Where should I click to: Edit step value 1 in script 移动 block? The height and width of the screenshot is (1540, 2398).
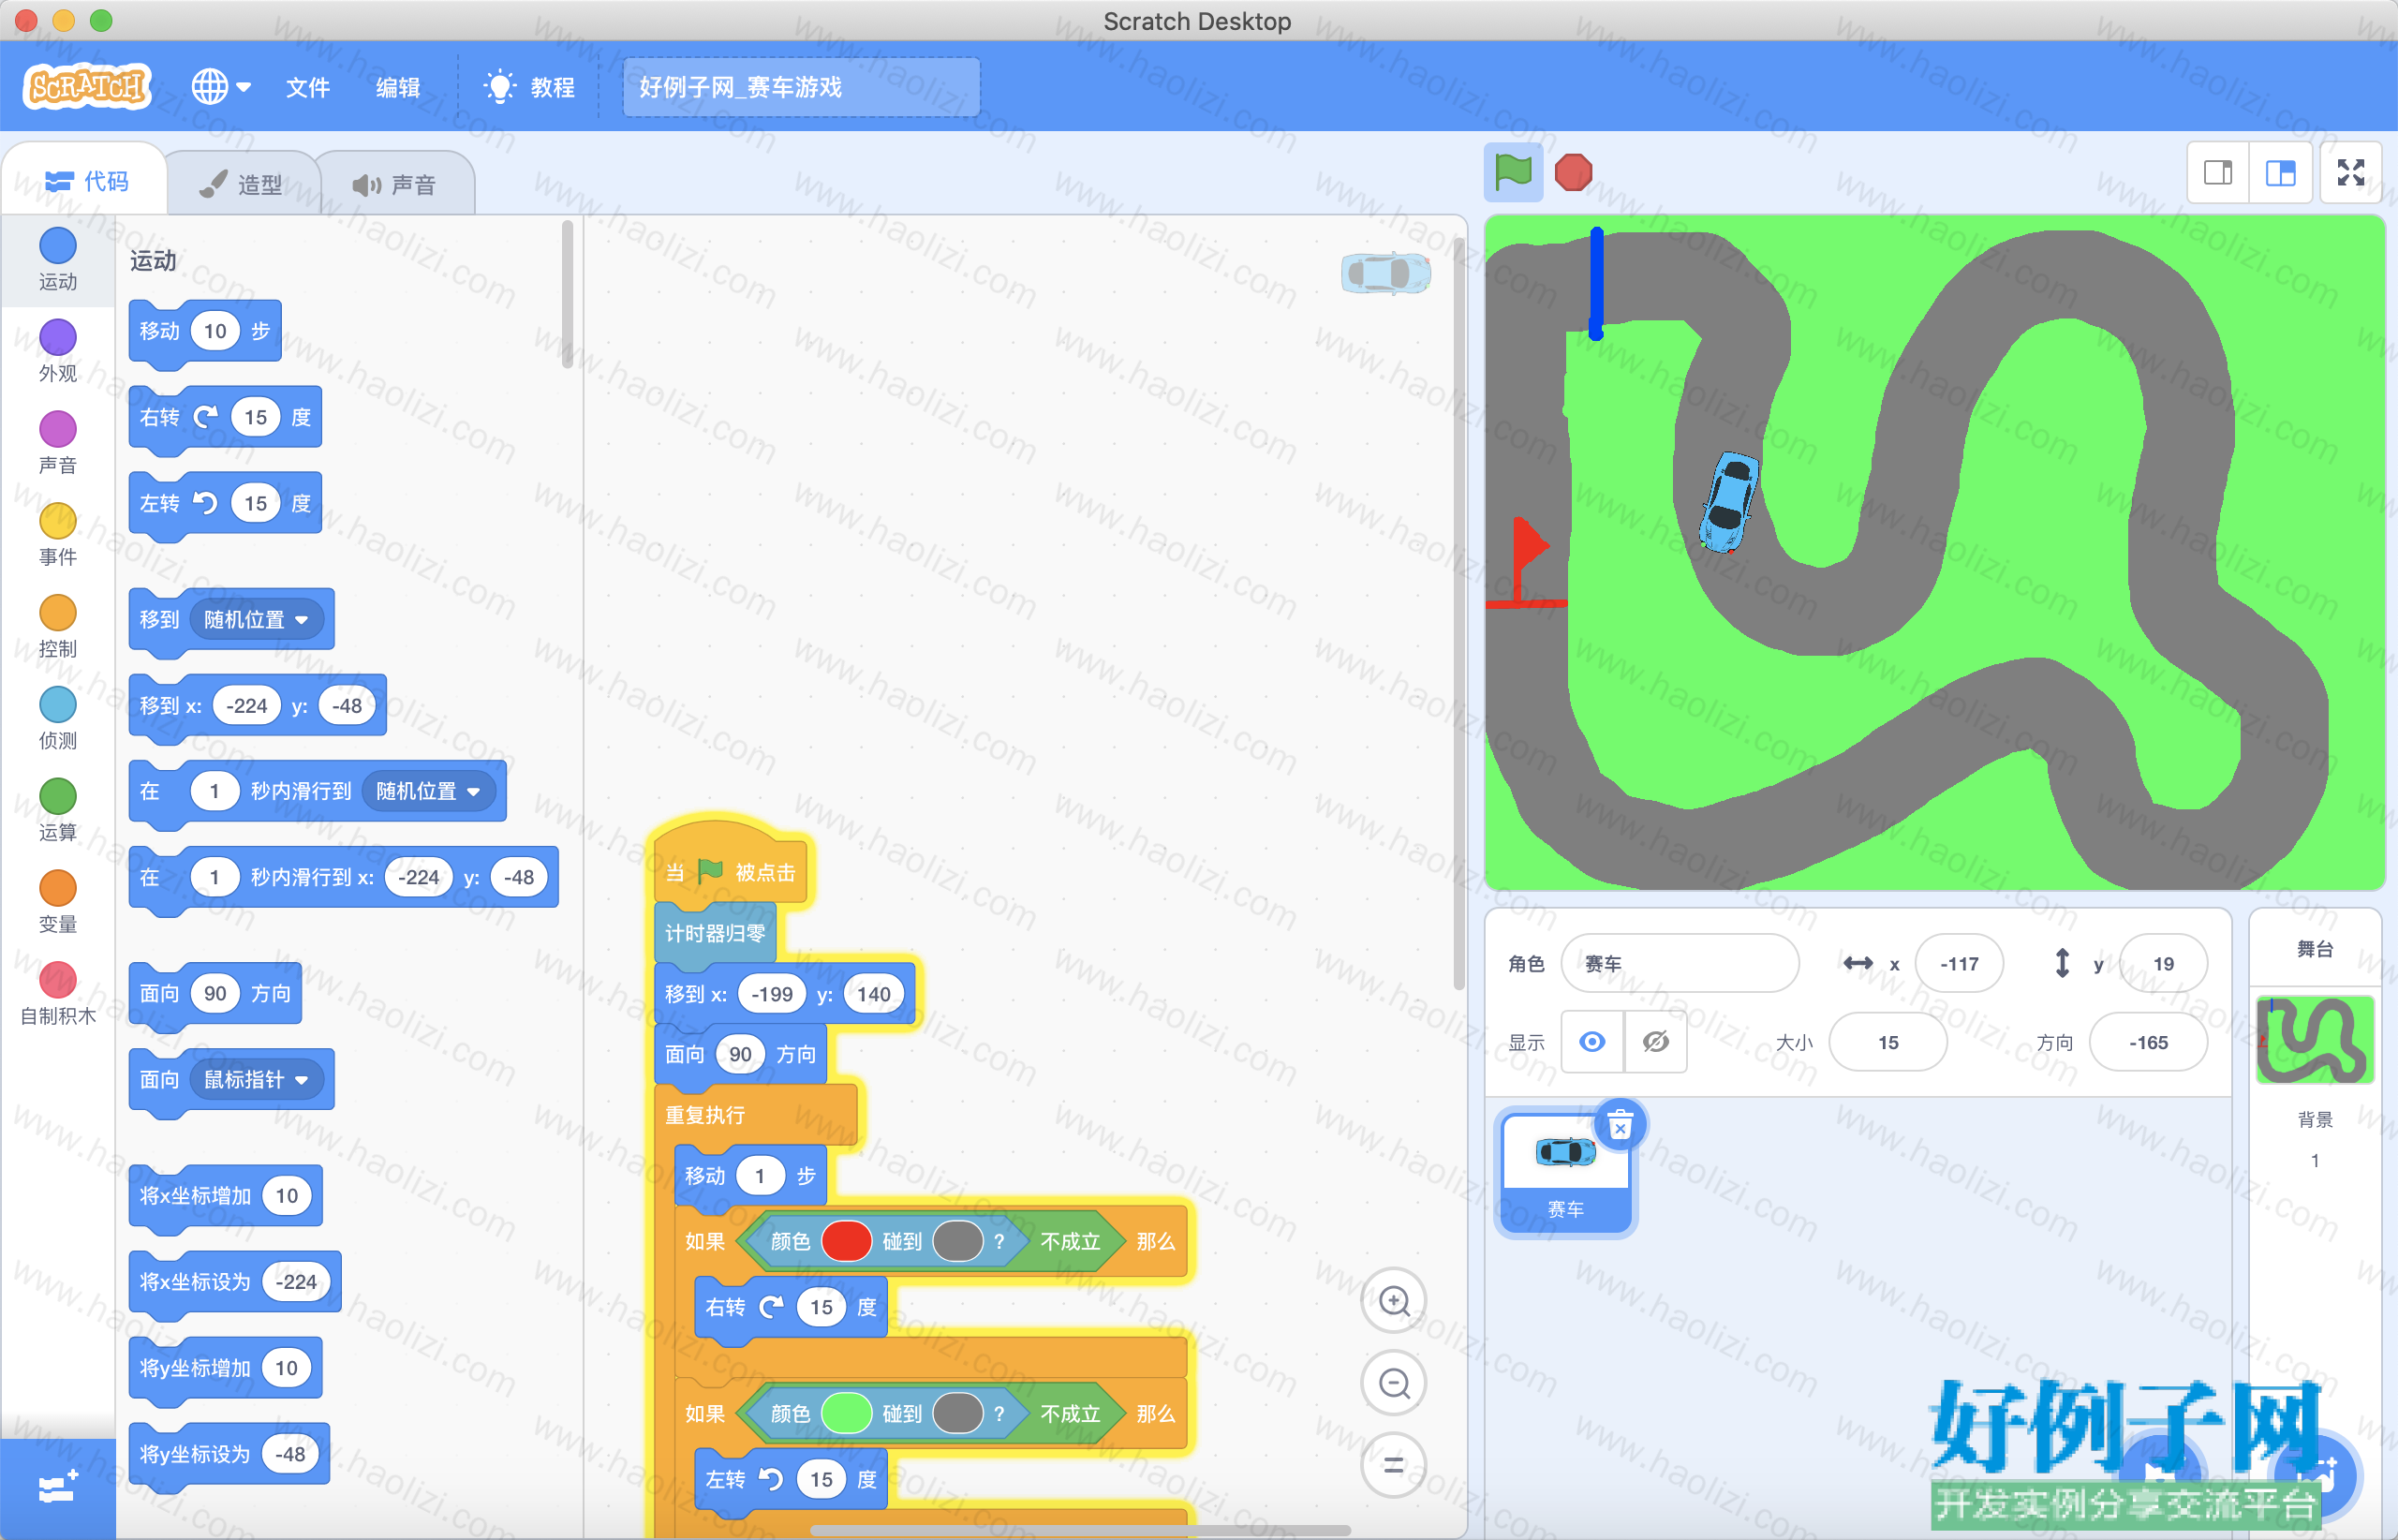coord(760,1176)
